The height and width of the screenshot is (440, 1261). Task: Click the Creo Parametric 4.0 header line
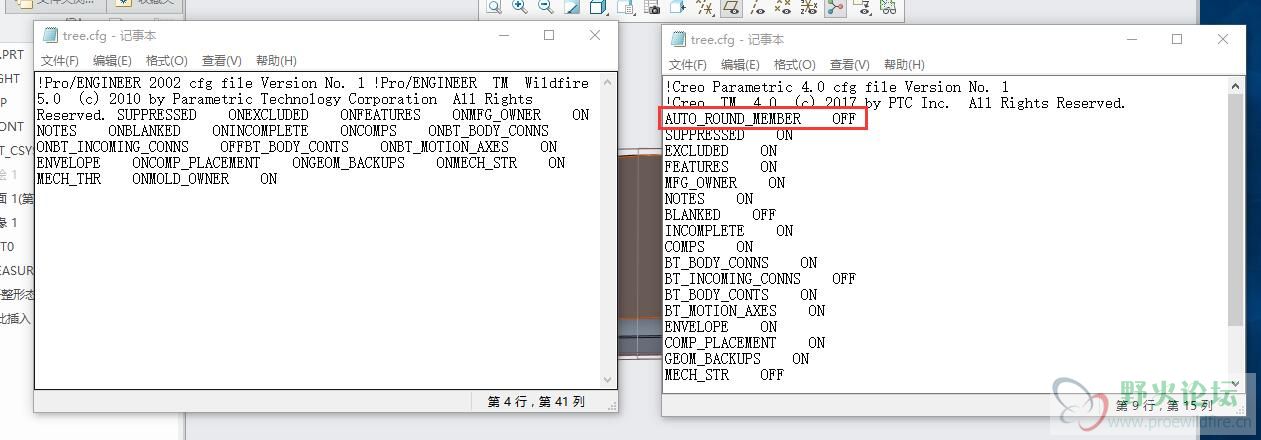[x=837, y=87]
